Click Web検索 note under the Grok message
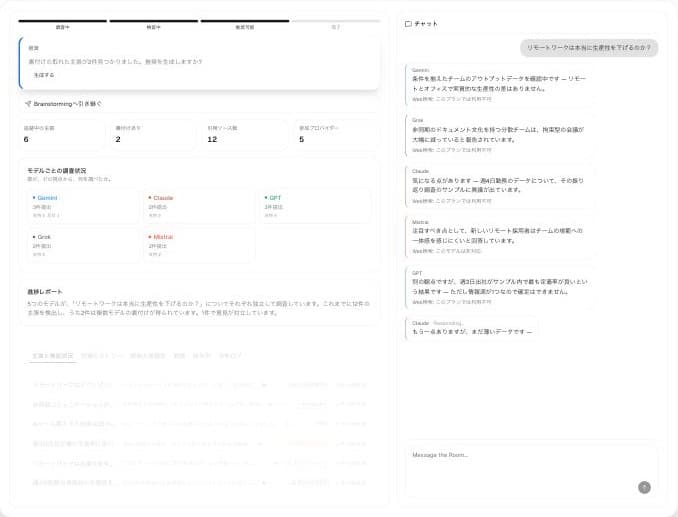 (451, 150)
